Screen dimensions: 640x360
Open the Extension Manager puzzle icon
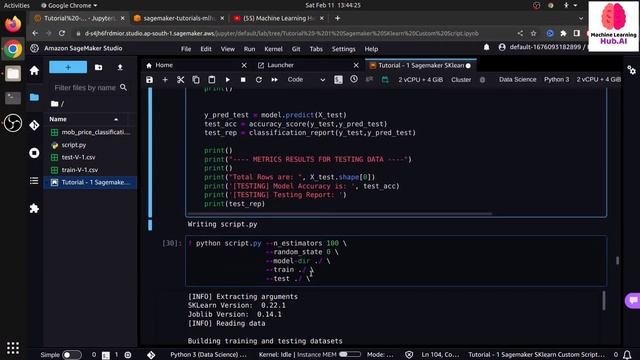point(34,209)
